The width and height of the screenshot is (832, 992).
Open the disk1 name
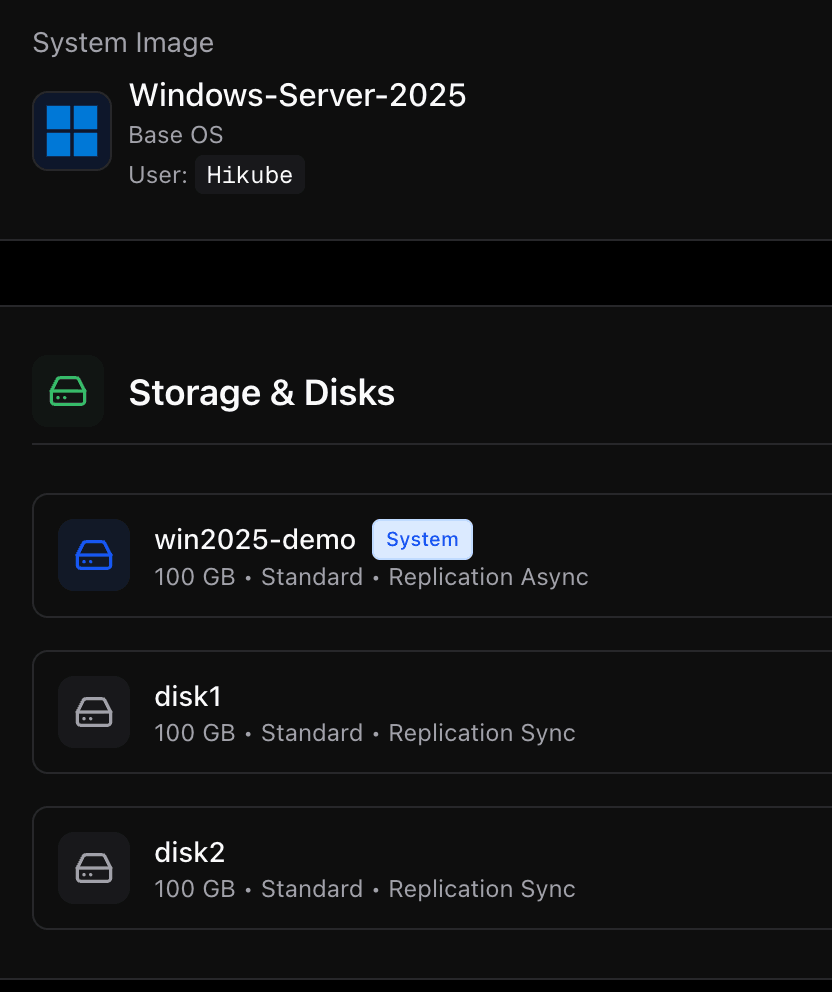[x=188, y=697]
